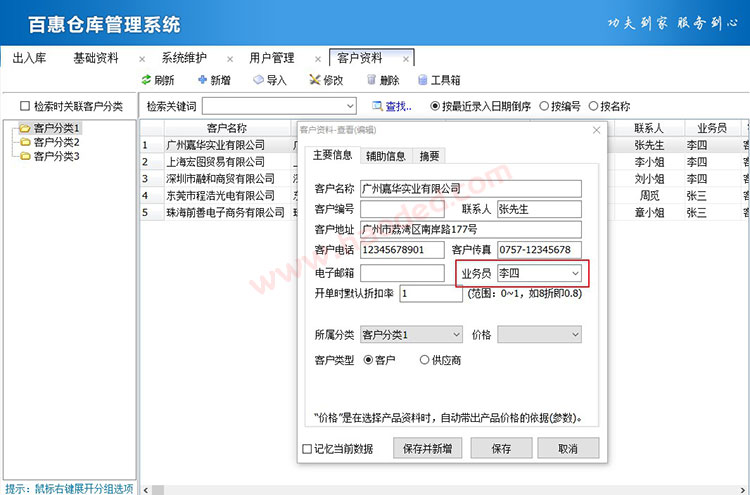
Task: Click the 修改 edit tools icon
Action: pos(314,80)
